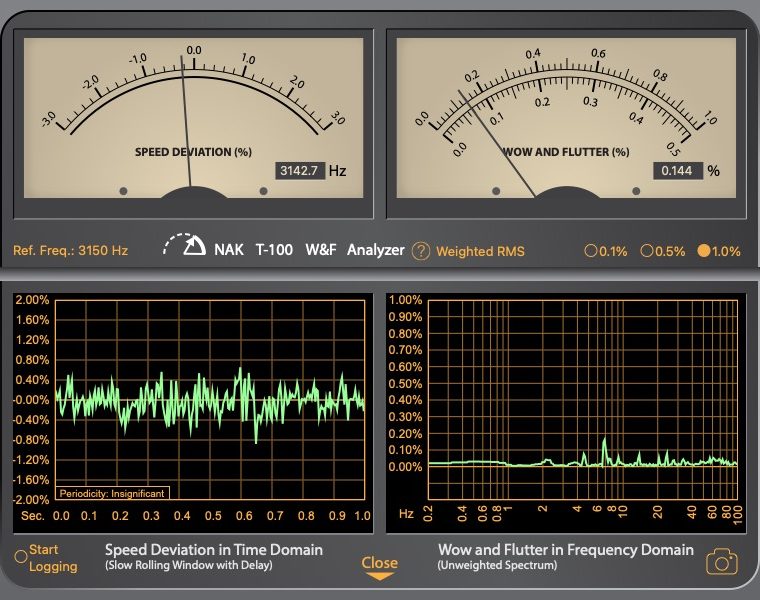This screenshot has width=760, height=600.
Task: Click left adjustment dot under Wow and Flutter meter
Action: (496, 190)
